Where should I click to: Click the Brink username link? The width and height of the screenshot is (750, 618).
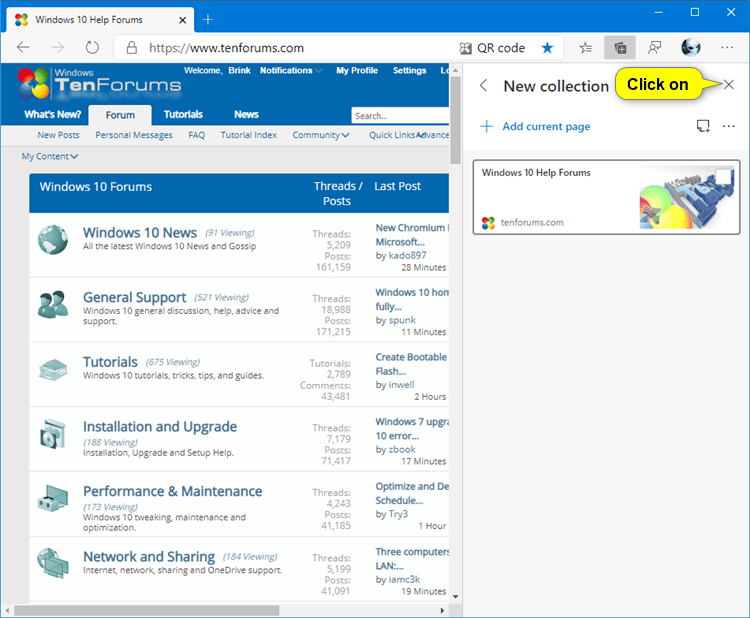pos(239,70)
